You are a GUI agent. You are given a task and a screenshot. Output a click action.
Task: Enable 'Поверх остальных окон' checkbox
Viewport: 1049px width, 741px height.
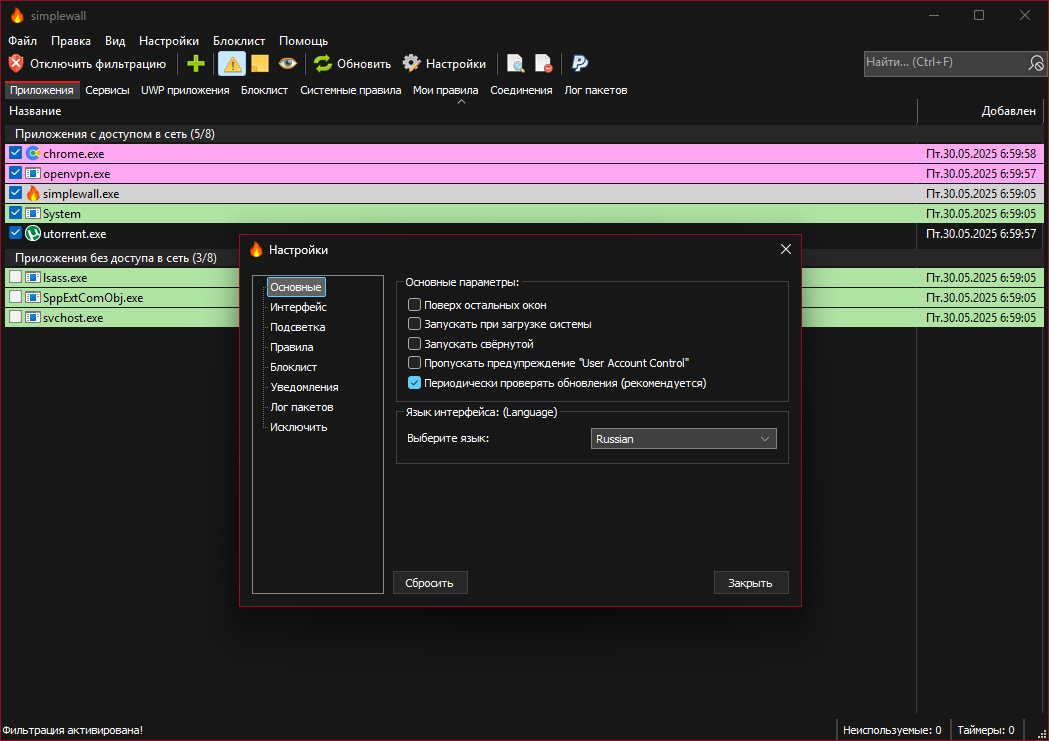414,305
